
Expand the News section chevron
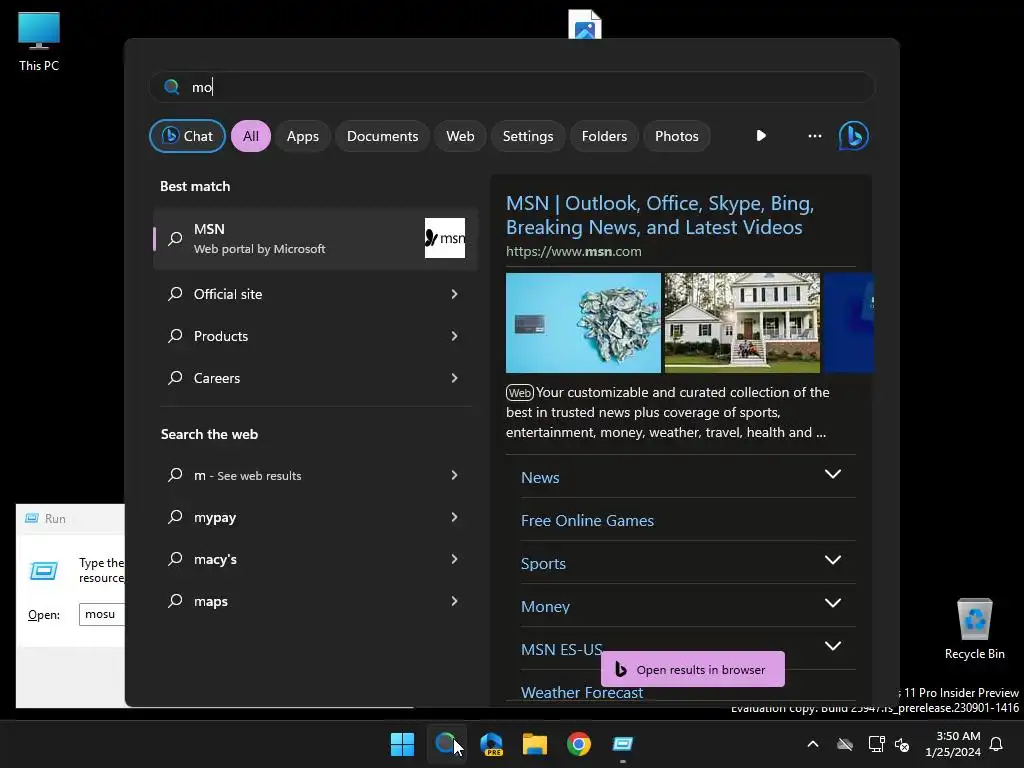[x=833, y=474]
